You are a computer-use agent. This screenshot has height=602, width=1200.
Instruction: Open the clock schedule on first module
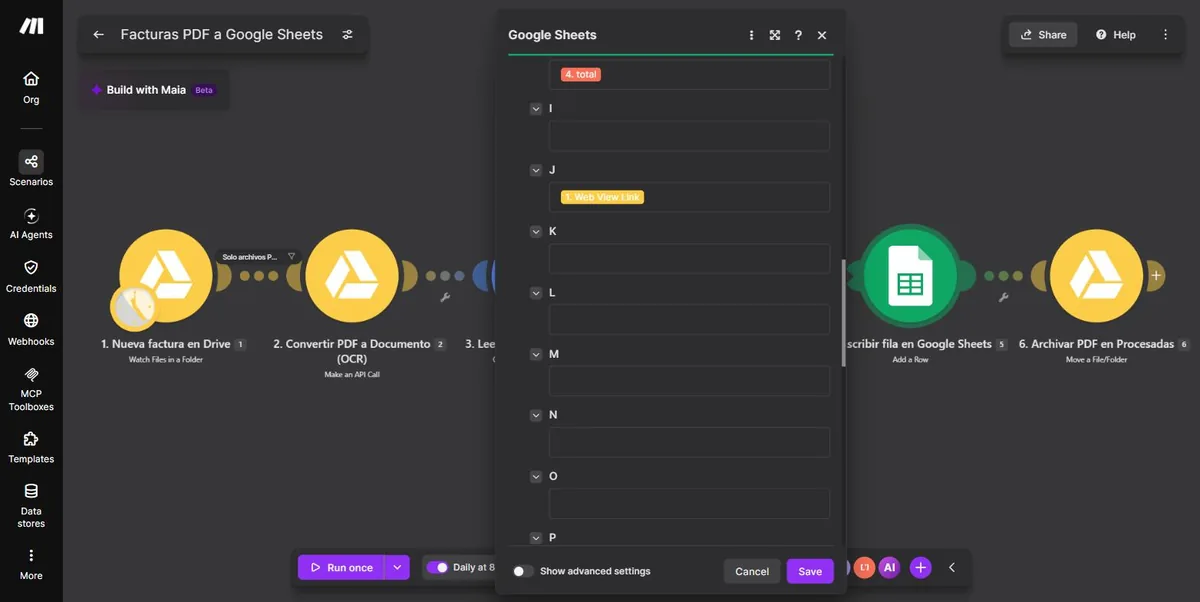click(x=133, y=308)
